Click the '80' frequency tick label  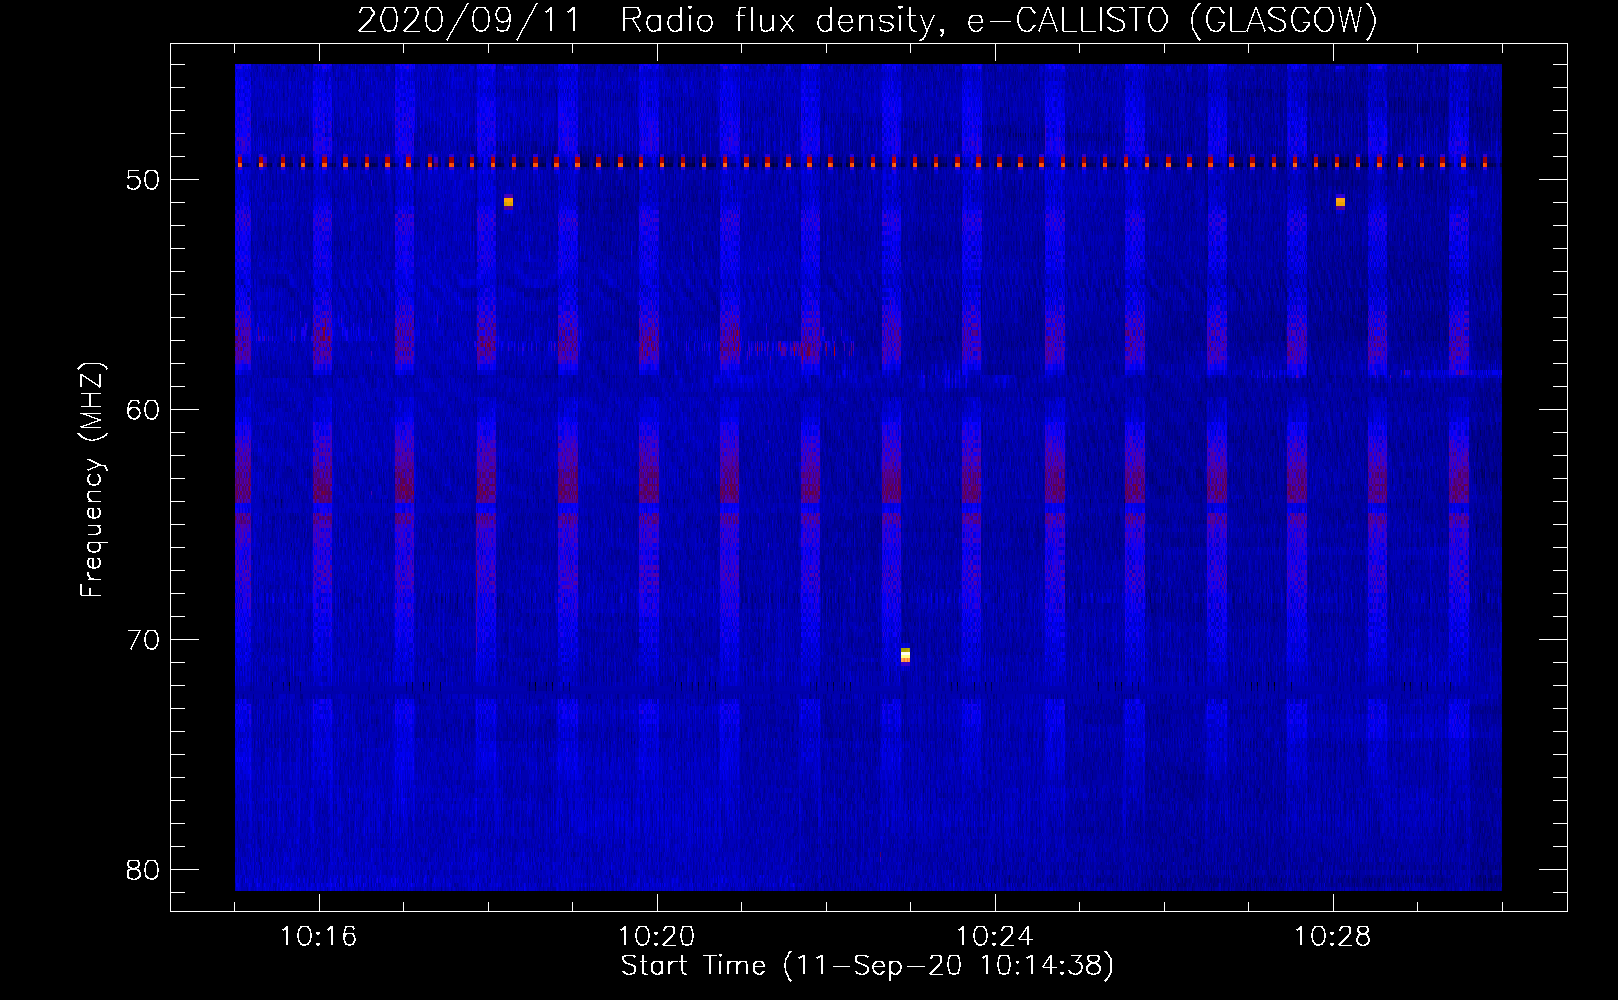[x=143, y=870]
